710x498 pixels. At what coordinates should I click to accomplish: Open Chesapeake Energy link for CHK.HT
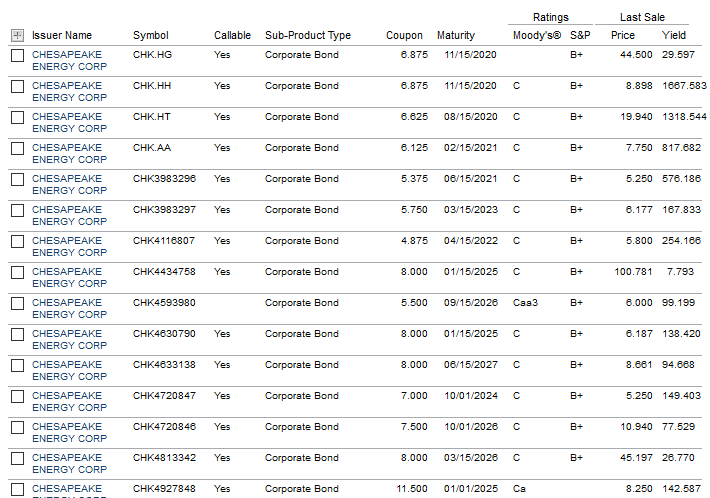[69, 123]
